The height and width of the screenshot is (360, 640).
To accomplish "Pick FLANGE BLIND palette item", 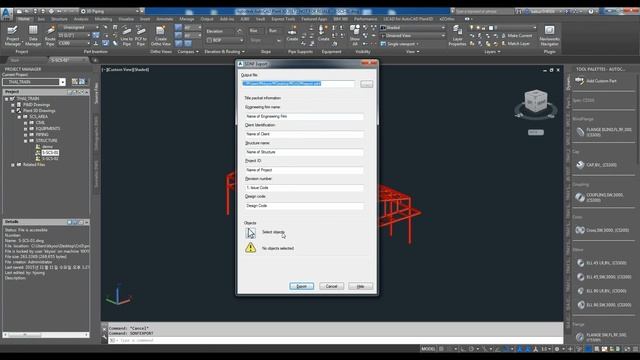I will 604,132.
